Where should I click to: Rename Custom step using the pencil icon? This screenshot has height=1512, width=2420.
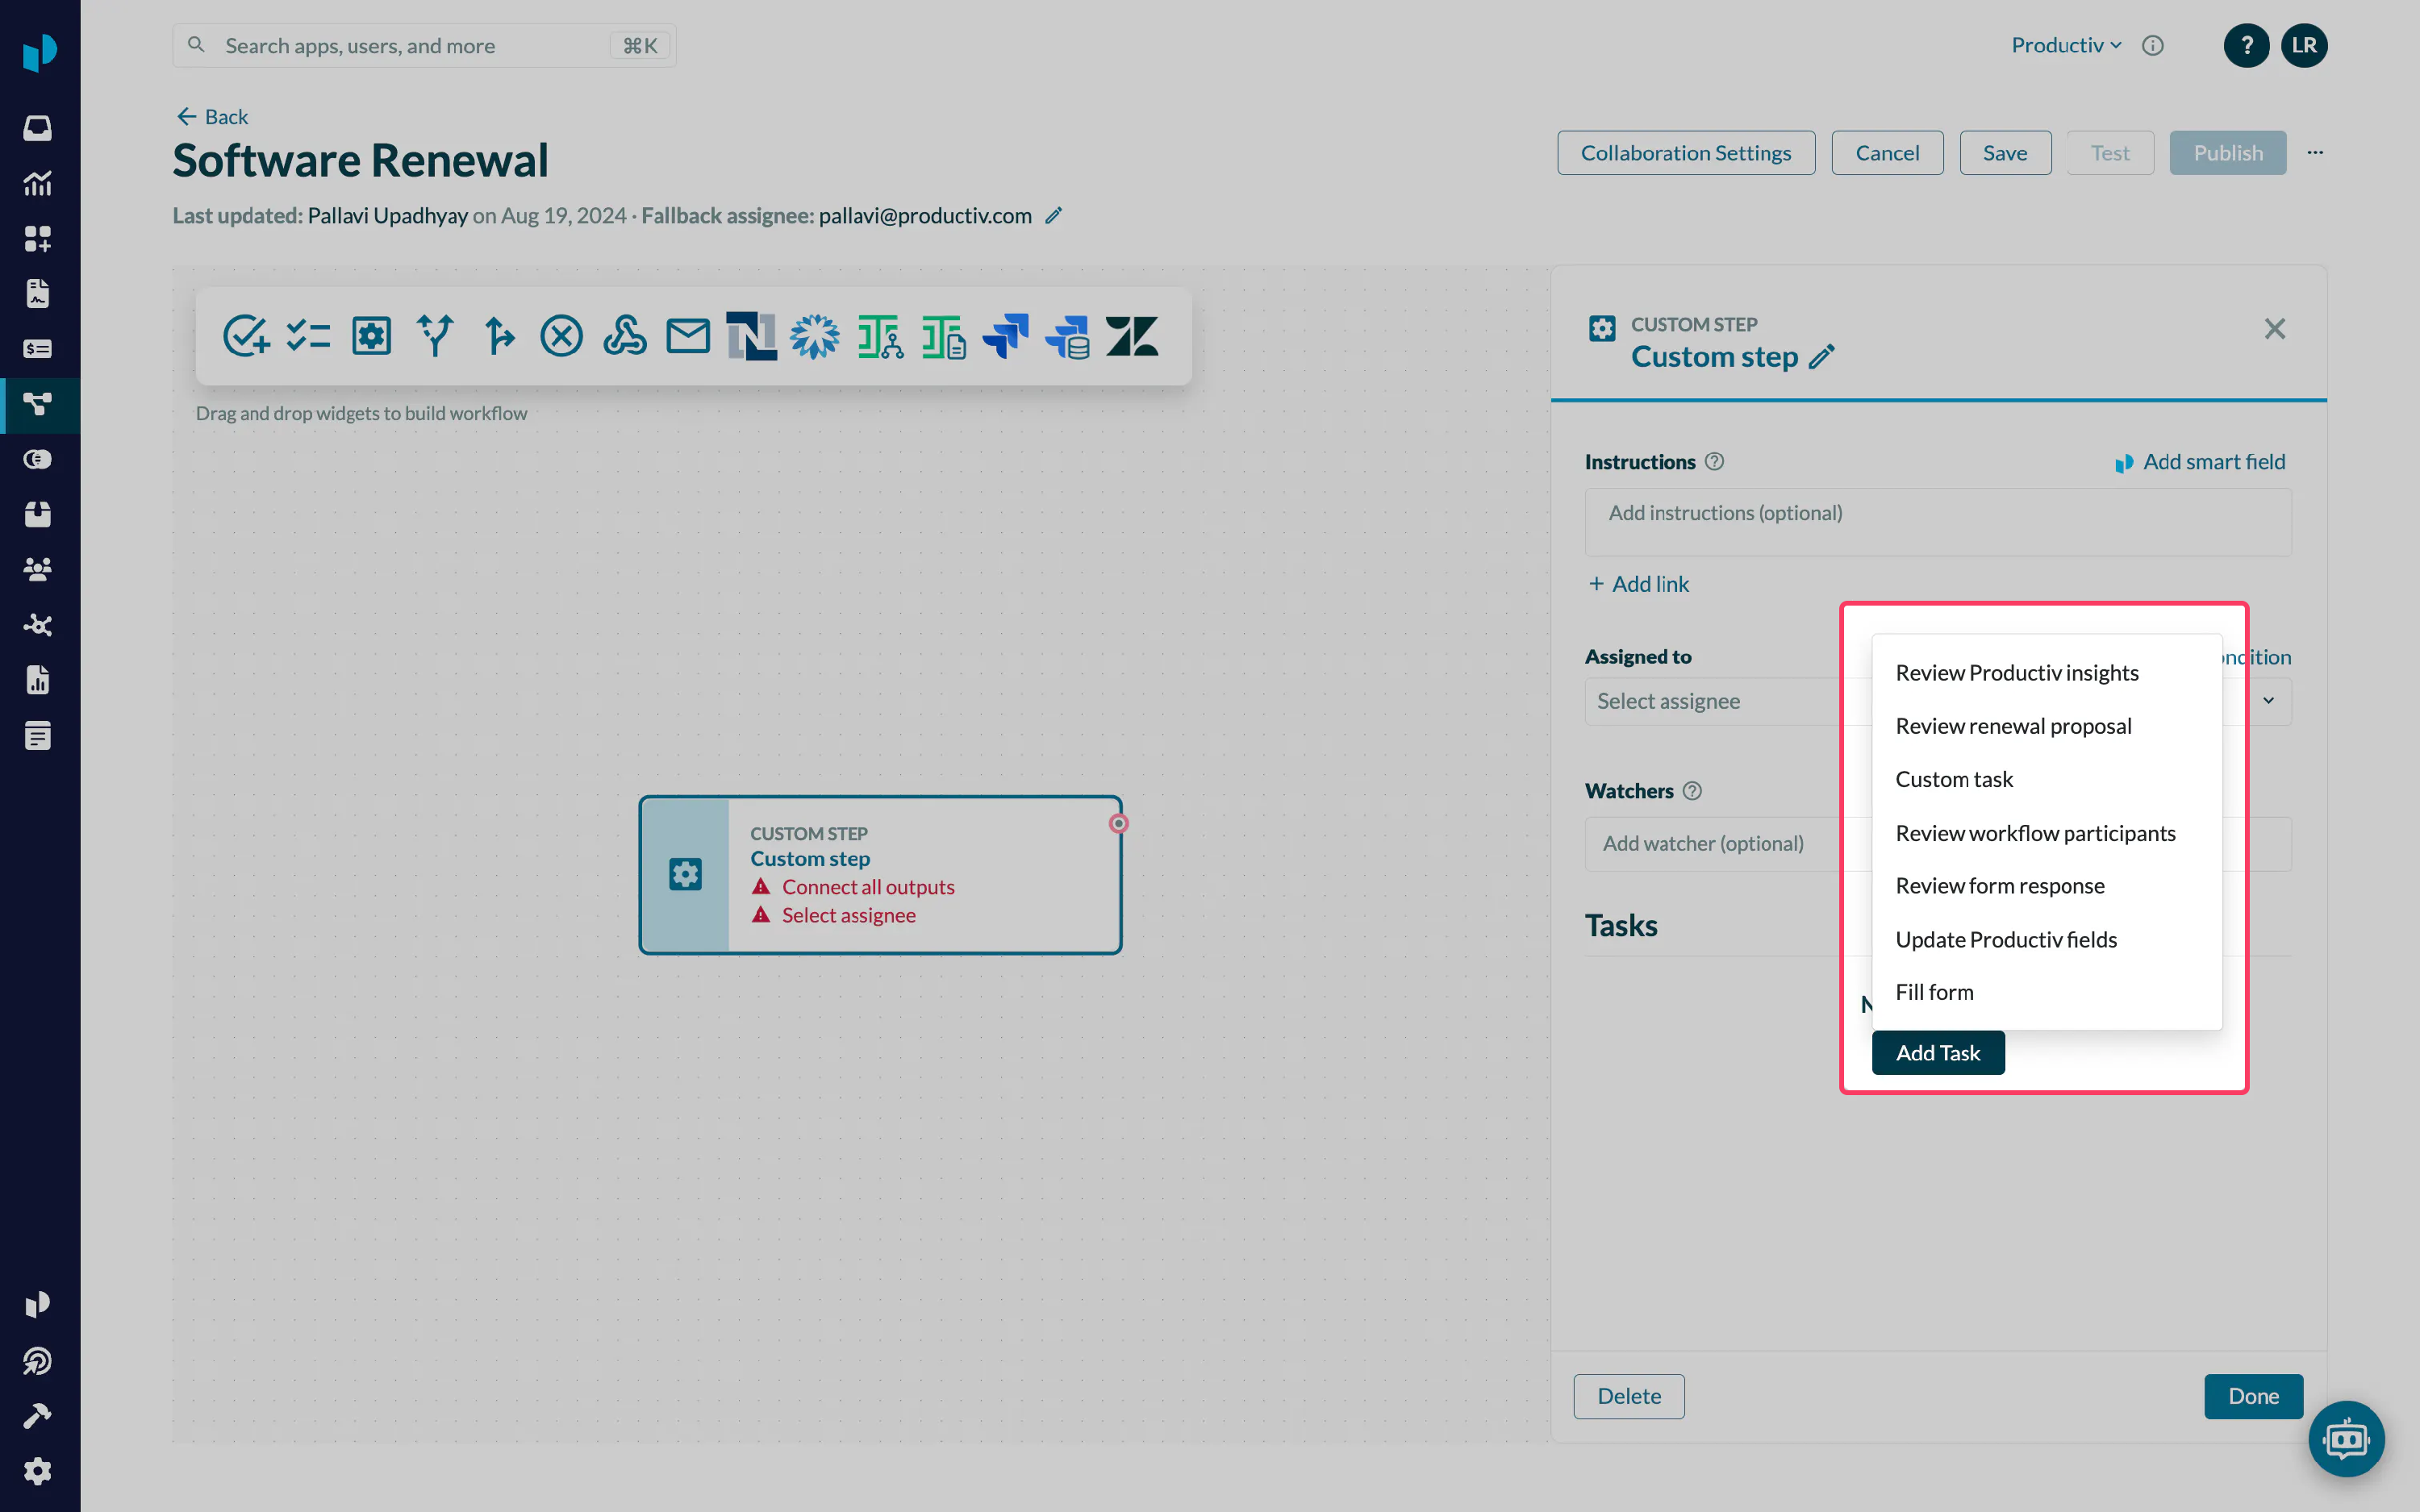tap(1821, 357)
